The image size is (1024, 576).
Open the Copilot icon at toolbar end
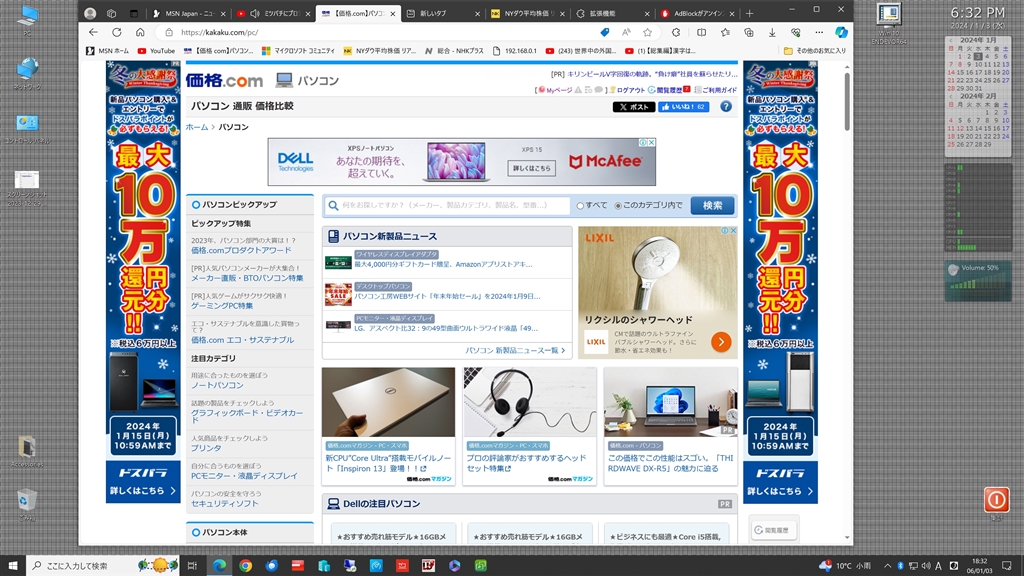(x=841, y=32)
